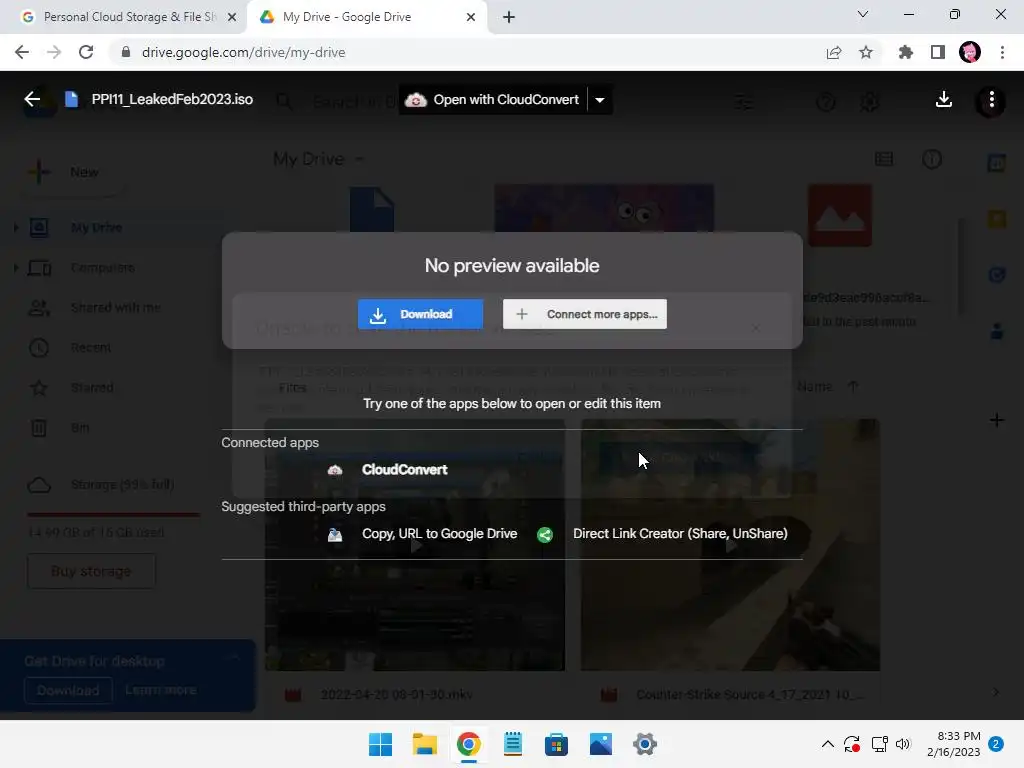Viewport: 1024px width, 768px height.
Task: Click Download in Get Drive for desktop banner
Action: (68, 690)
